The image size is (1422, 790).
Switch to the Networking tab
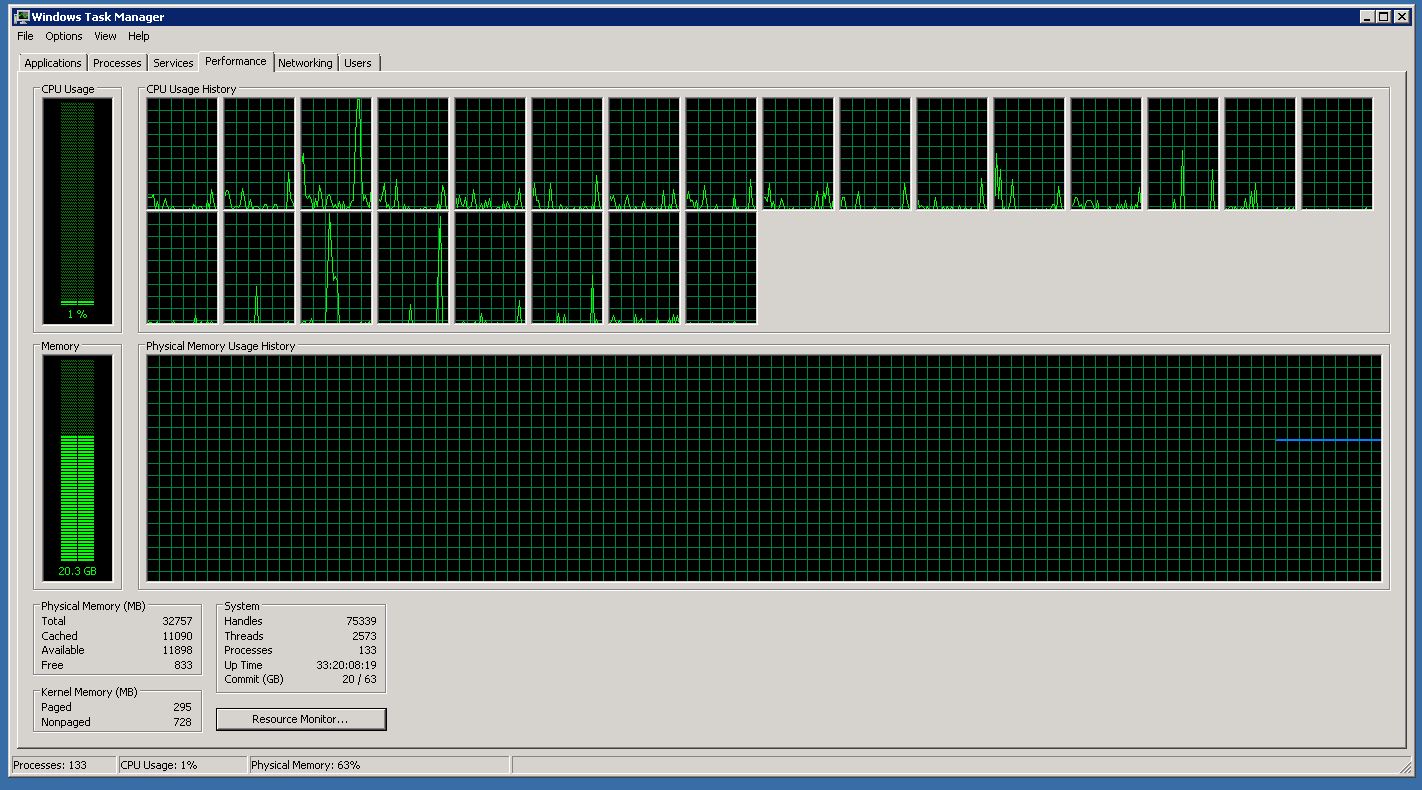pyautogui.click(x=305, y=63)
